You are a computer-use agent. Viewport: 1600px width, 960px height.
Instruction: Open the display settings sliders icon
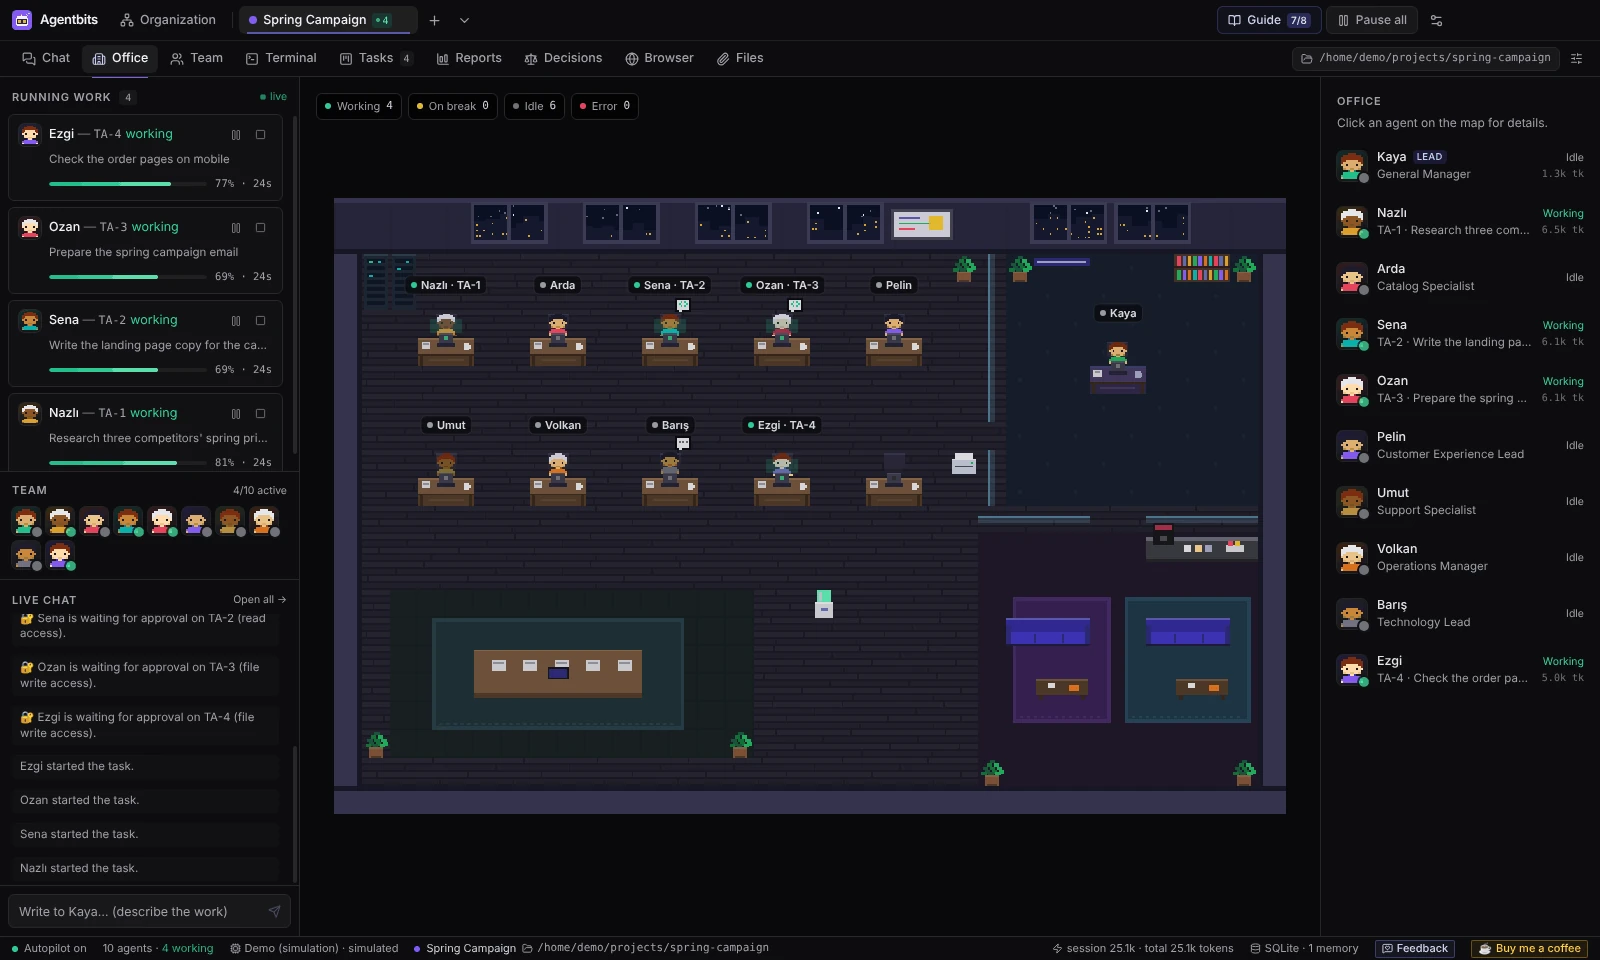pos(1437,20)
